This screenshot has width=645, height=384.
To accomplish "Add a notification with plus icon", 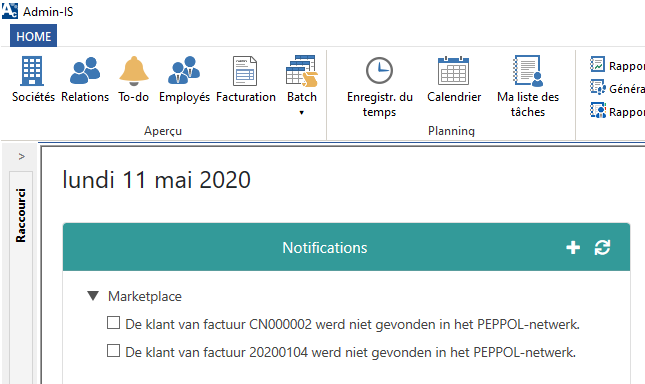I will (573, 248).
